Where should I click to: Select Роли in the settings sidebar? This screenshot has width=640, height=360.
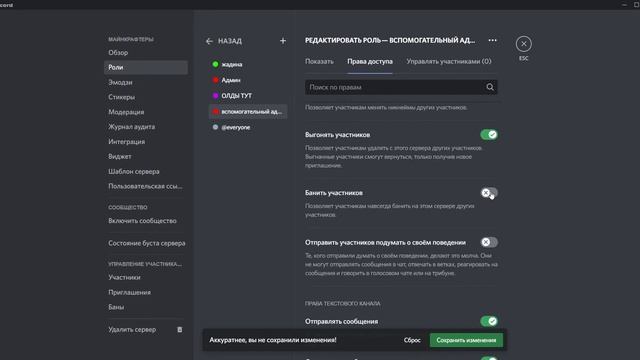click(x=146, y=67)
